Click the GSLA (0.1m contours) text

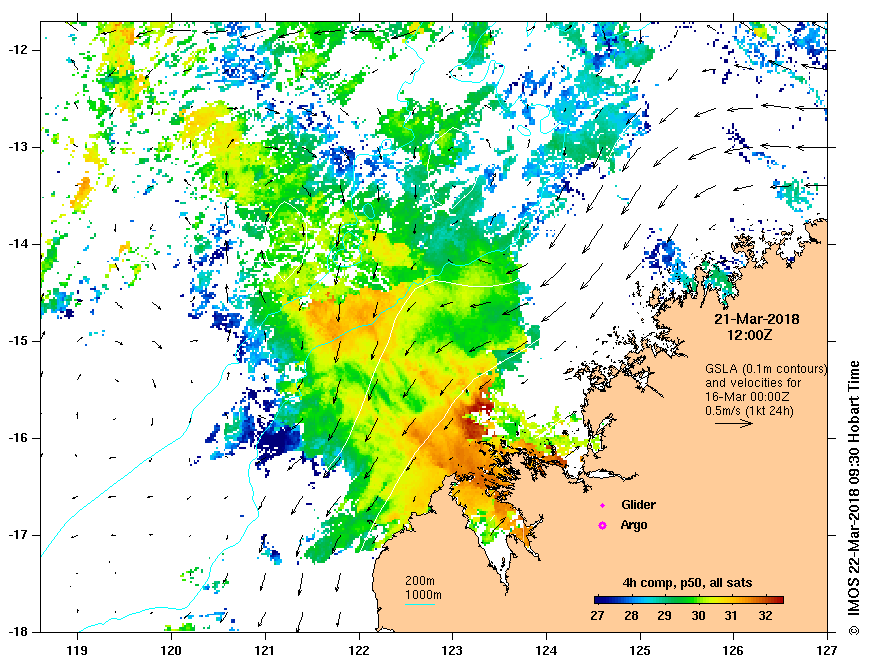coord(766,369)
